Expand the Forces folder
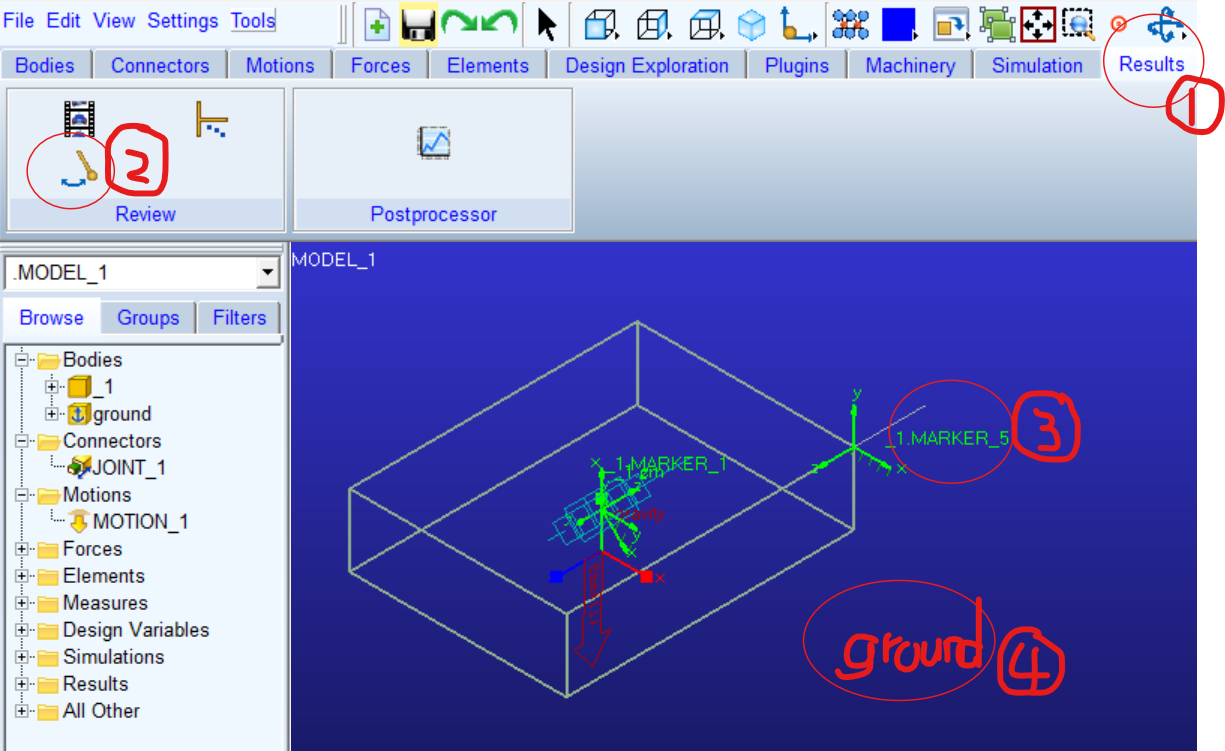1225x751 pixels. pyautogui.click(x=22, y=549)
